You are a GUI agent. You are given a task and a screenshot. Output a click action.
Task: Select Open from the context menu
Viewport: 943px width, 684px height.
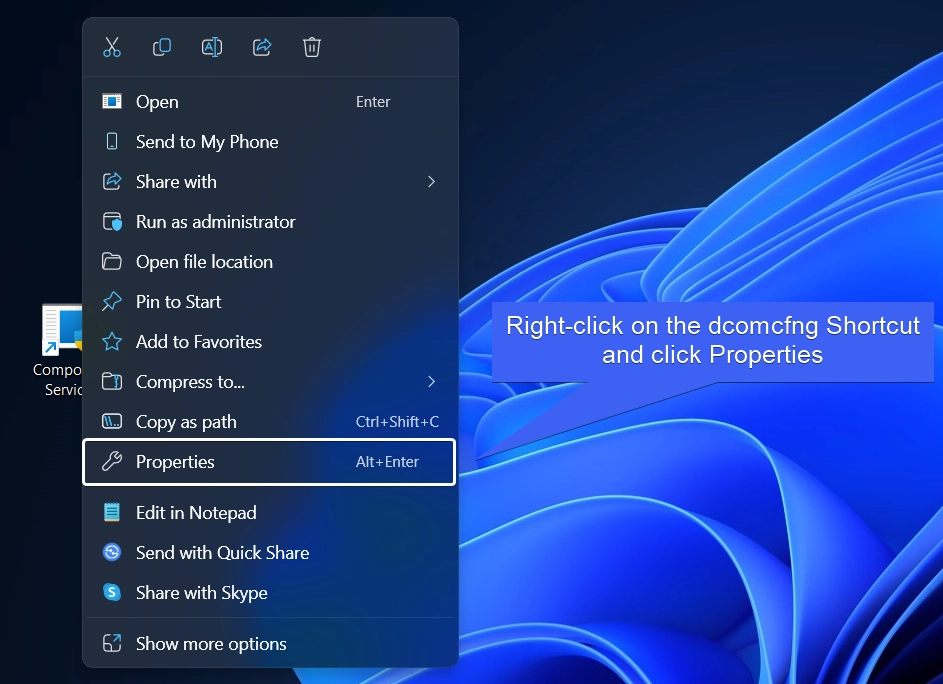[270, 102]
